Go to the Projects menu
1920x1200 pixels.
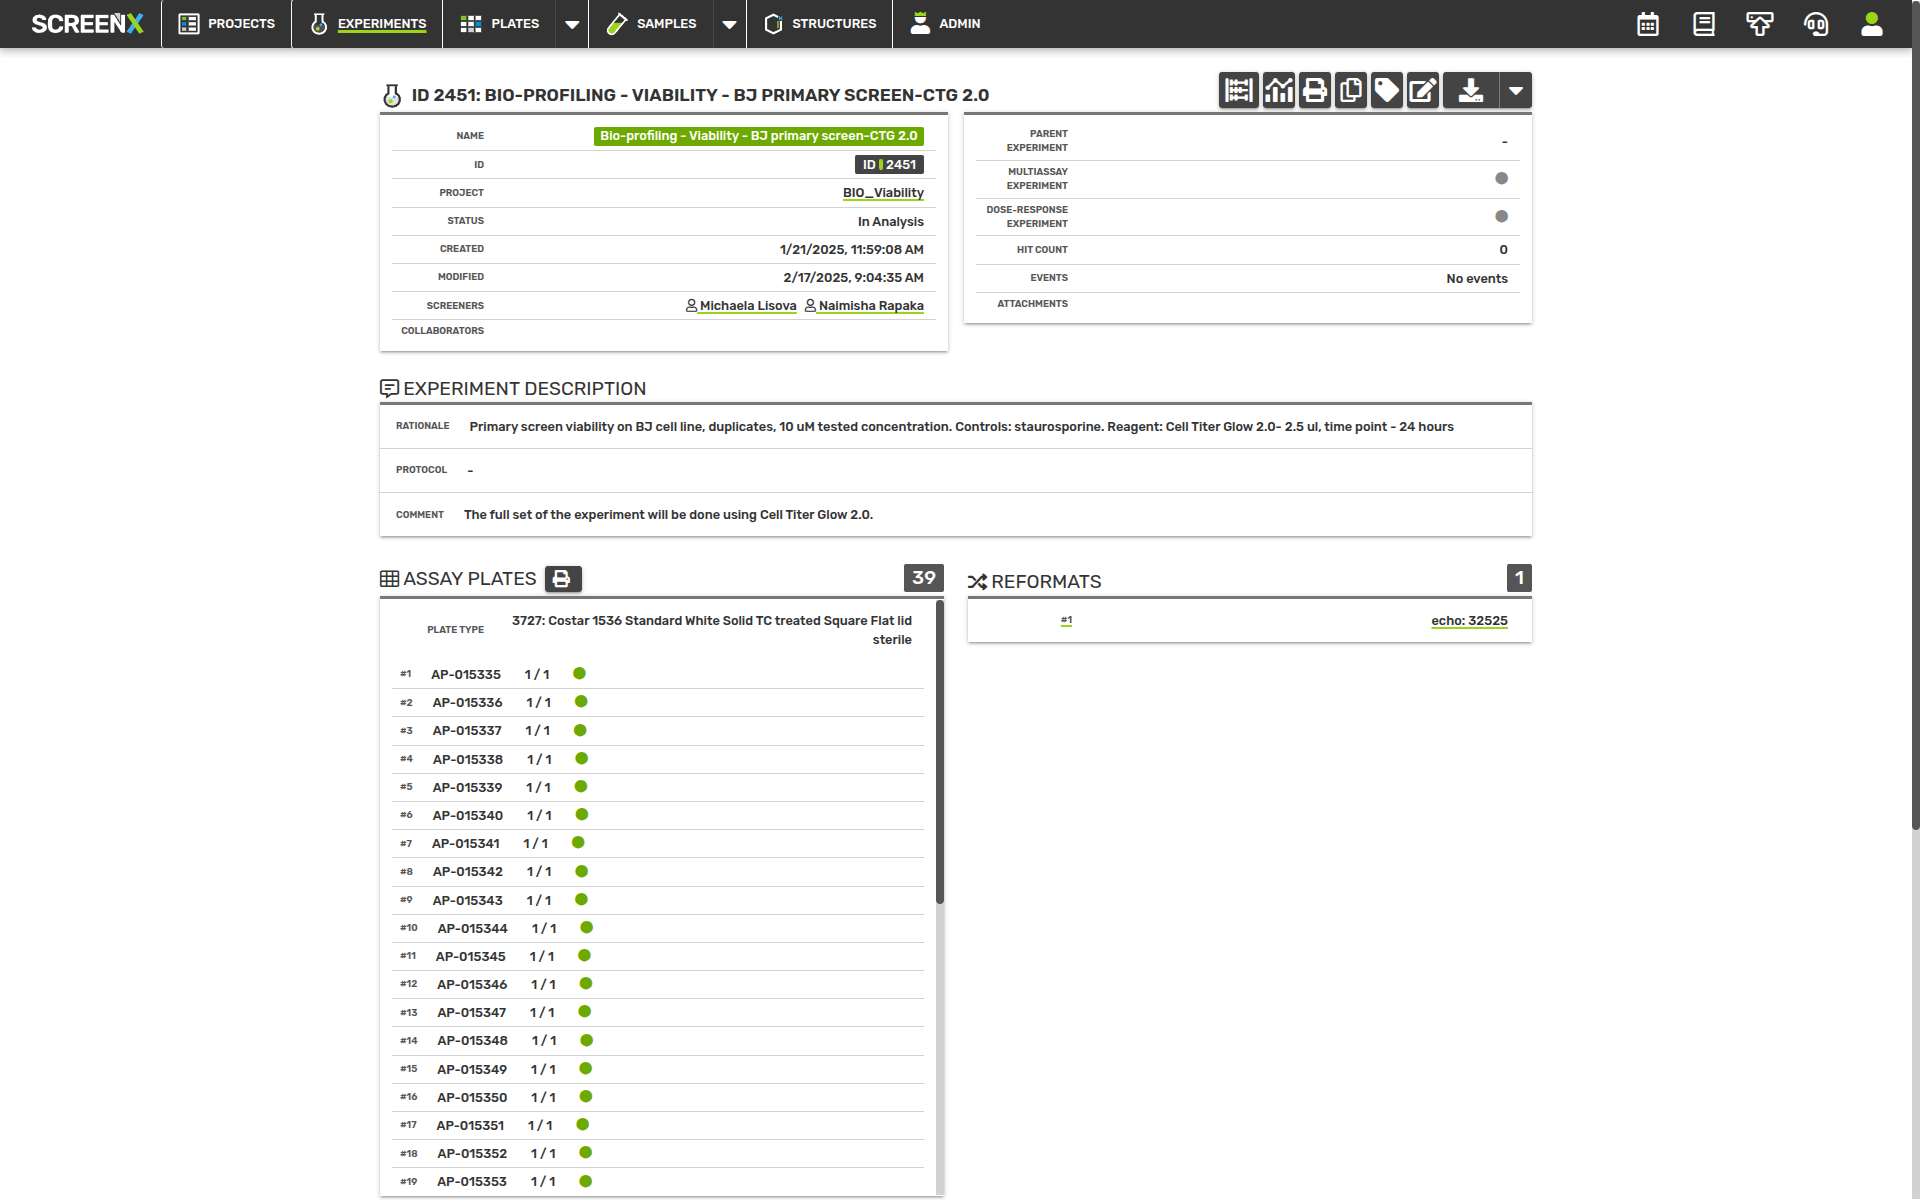pyautogui.click(x=227, y=24)
